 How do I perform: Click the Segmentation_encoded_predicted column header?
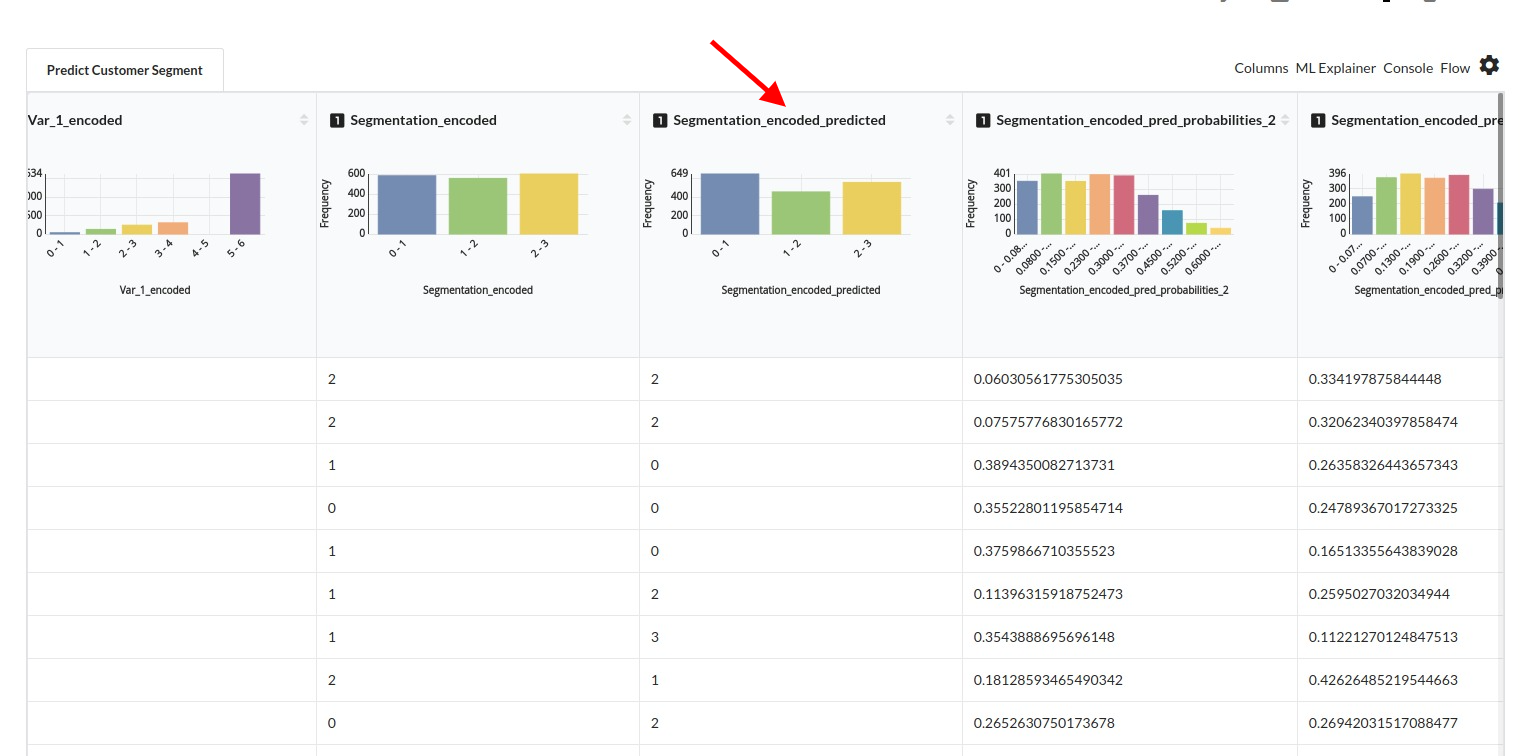[x=779, y=120]
